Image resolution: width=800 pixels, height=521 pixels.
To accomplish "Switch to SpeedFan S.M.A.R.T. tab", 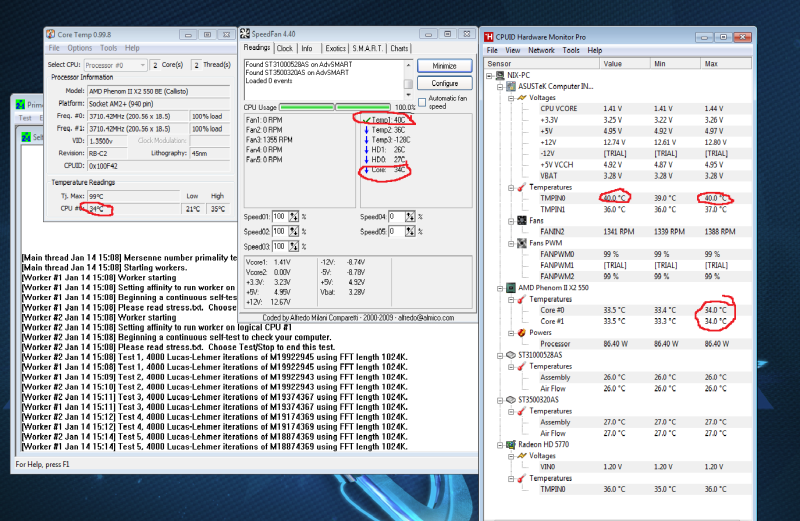I will 367,48.
